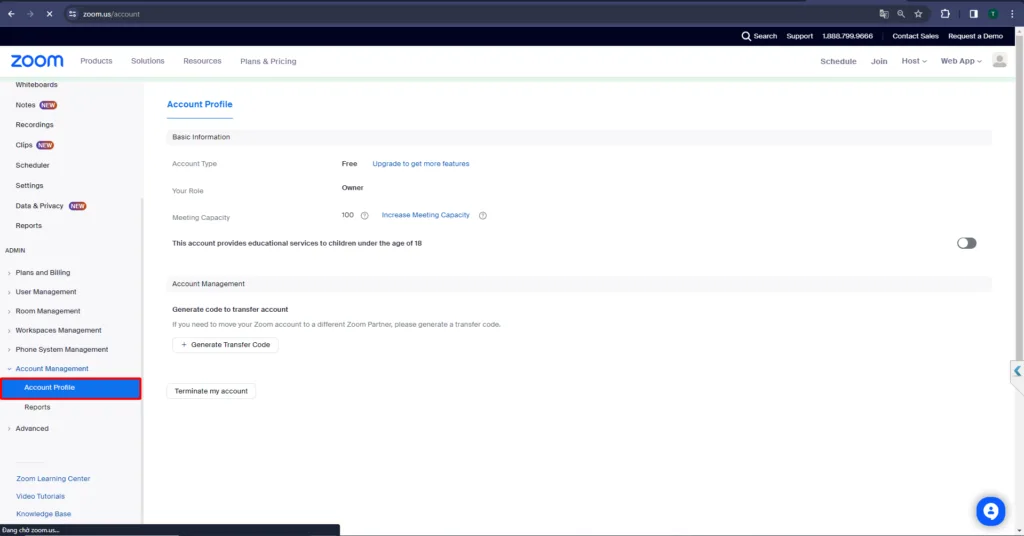Open the blue chat support bubble
The height and width of the screenshot is (536, 1024).
pyautogui.click(x=990, y=511)
